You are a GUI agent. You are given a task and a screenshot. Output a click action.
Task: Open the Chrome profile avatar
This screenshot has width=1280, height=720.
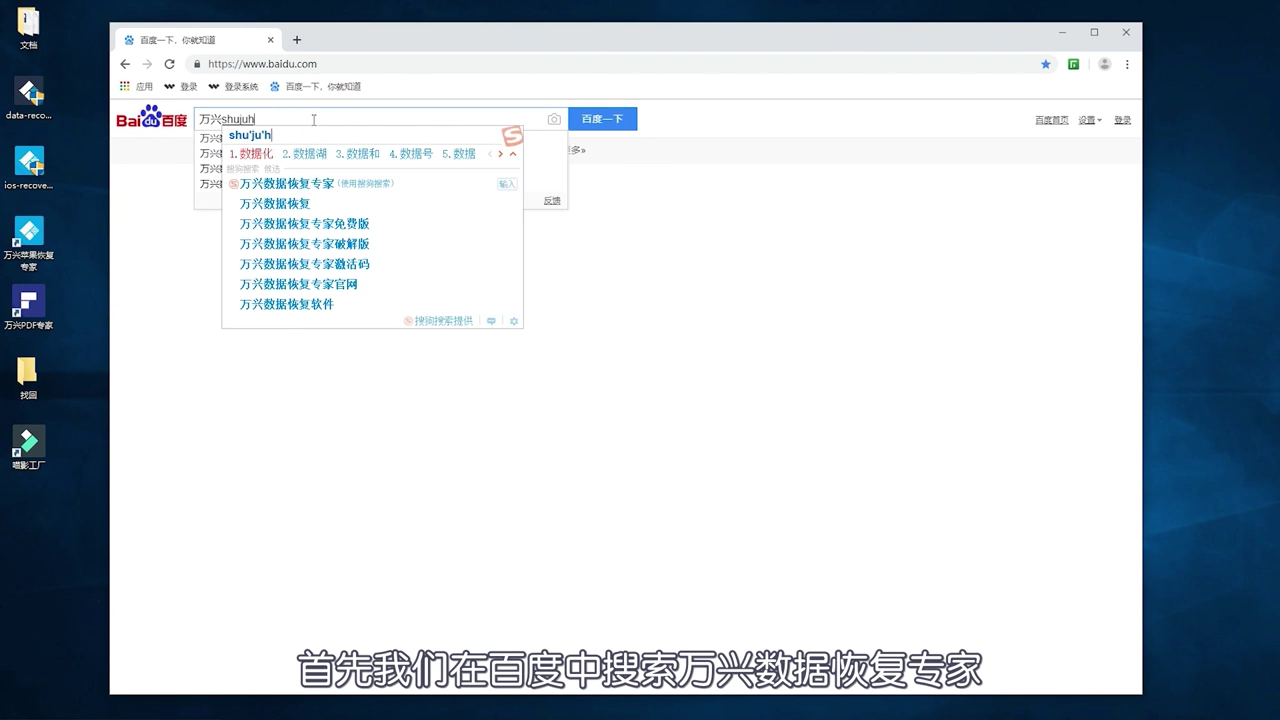1104,64
